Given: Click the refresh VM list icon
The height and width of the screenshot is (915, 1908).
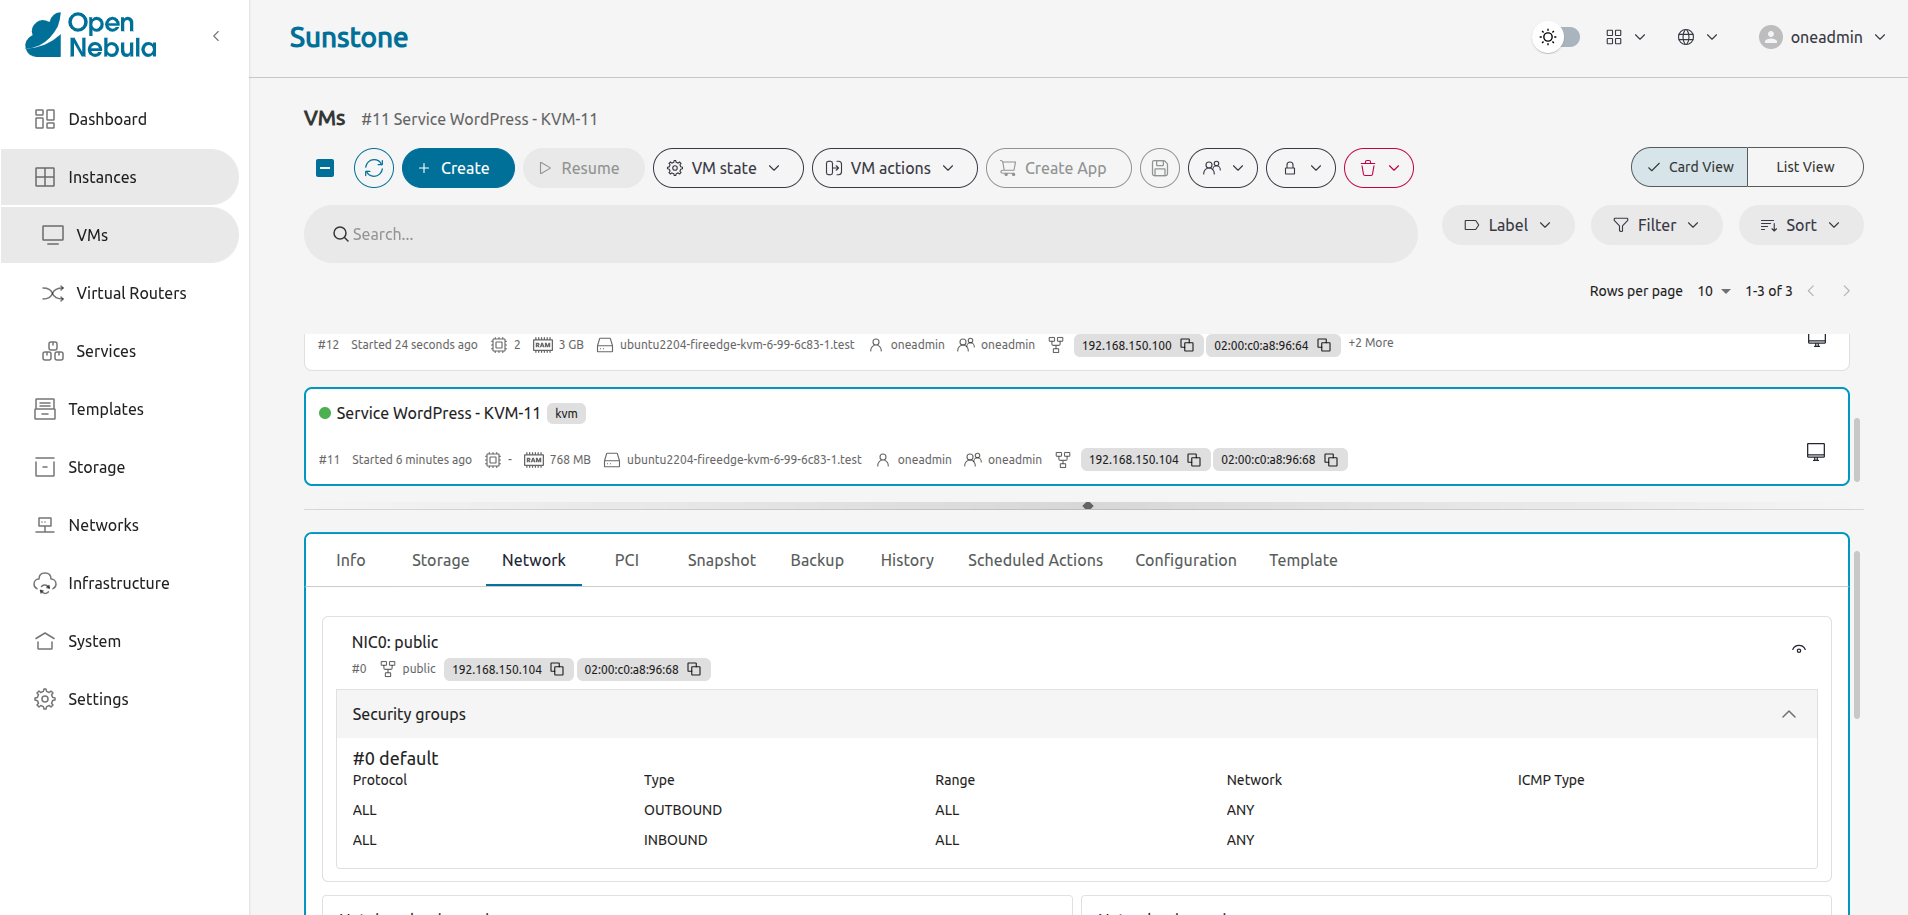Looking at the screenshot, I should click(374, 168).
